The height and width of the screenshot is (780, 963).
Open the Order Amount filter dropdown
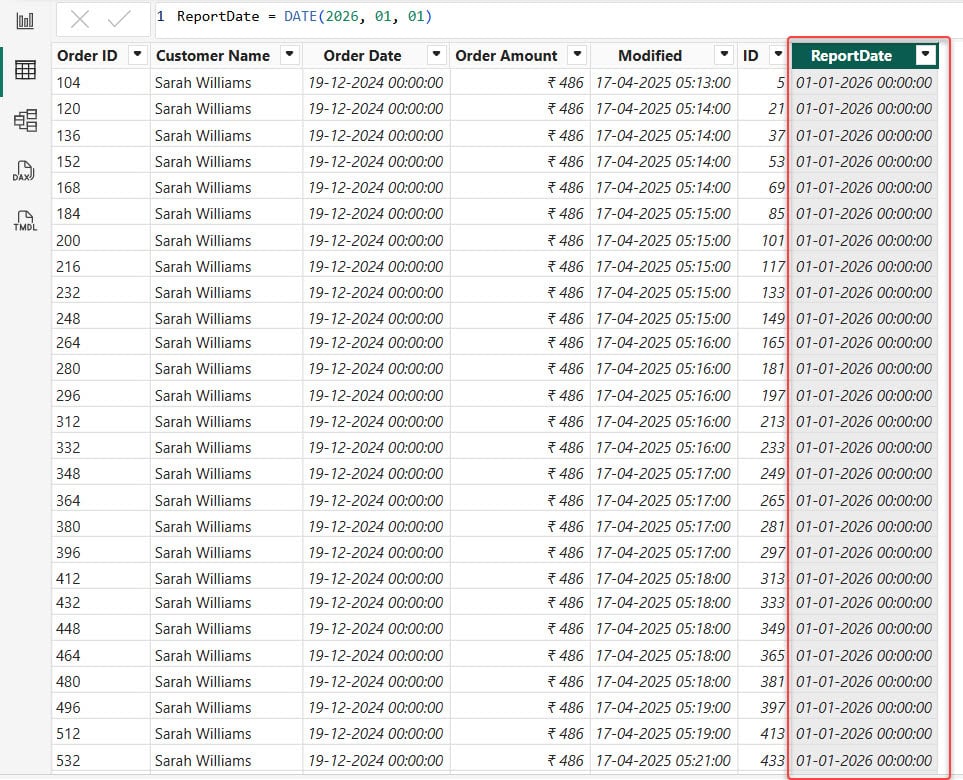(577, 55)
